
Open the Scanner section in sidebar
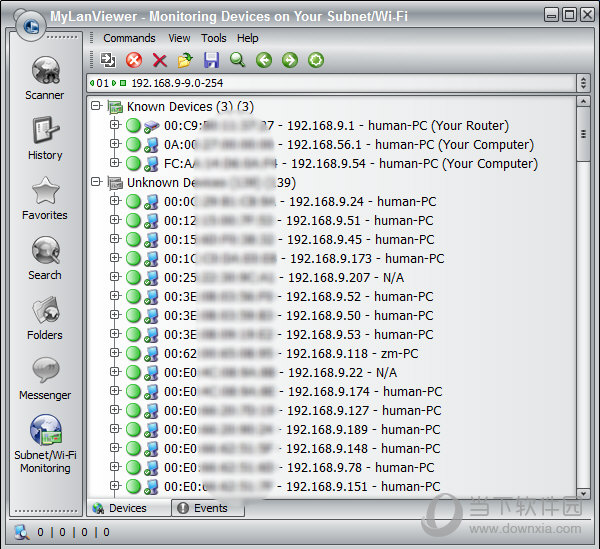pos(45,78)
